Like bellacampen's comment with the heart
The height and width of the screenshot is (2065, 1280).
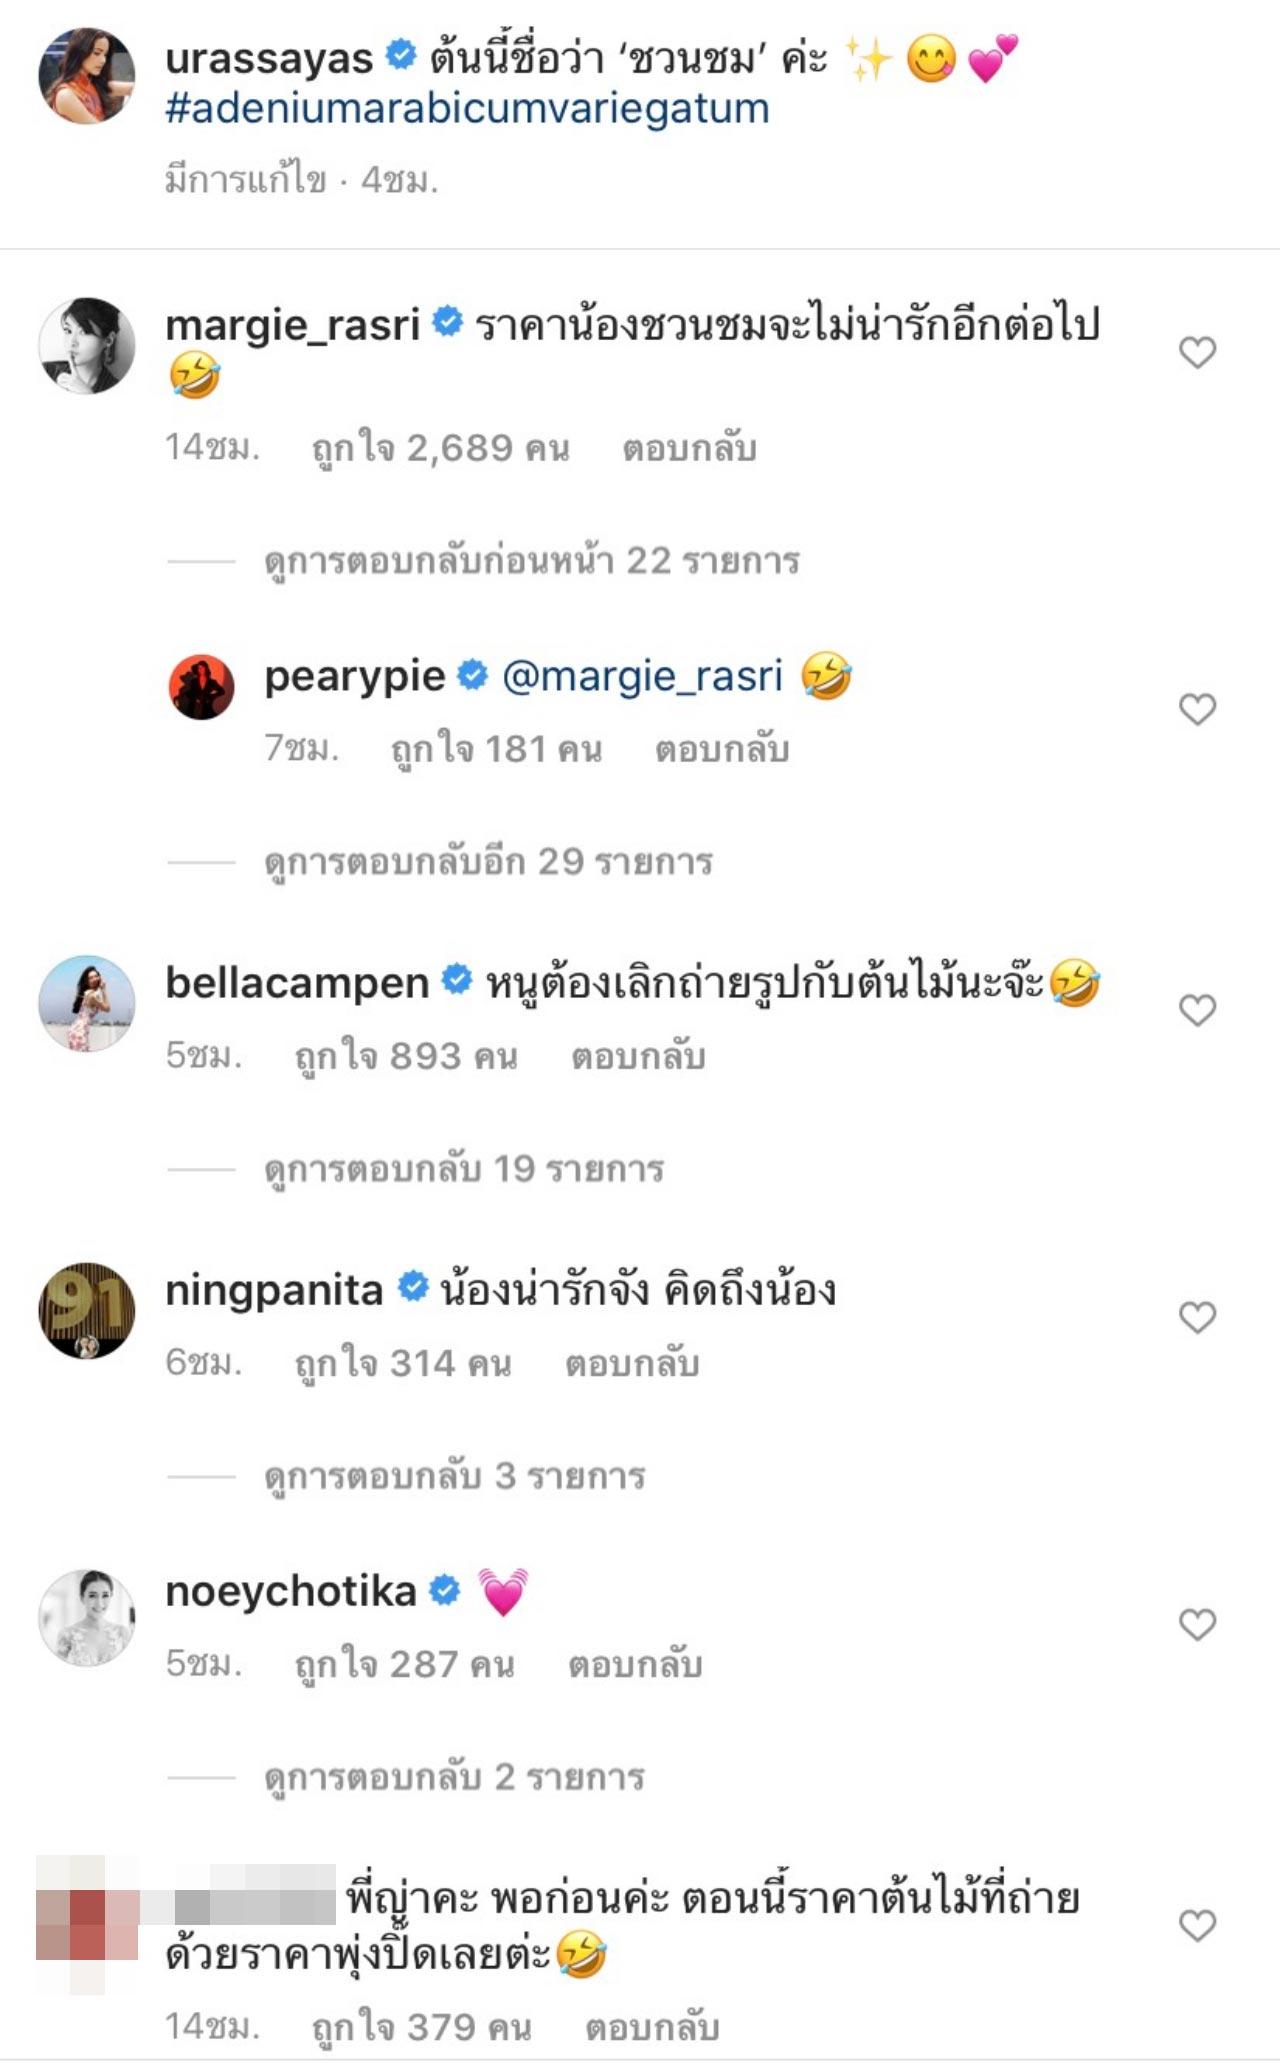[1197, 1010]
